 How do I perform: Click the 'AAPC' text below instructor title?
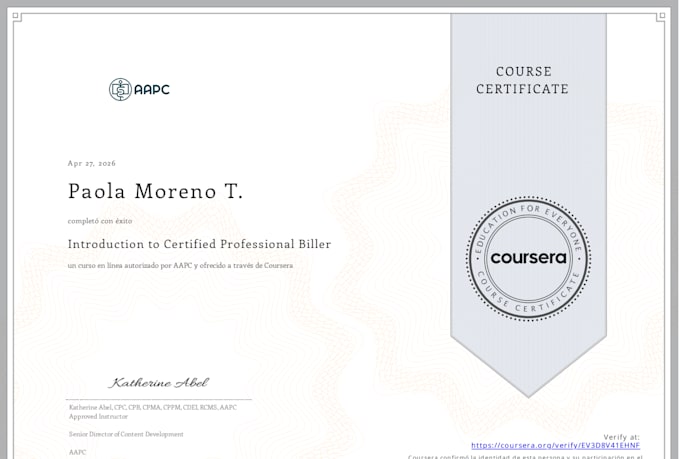click(78, 452)
